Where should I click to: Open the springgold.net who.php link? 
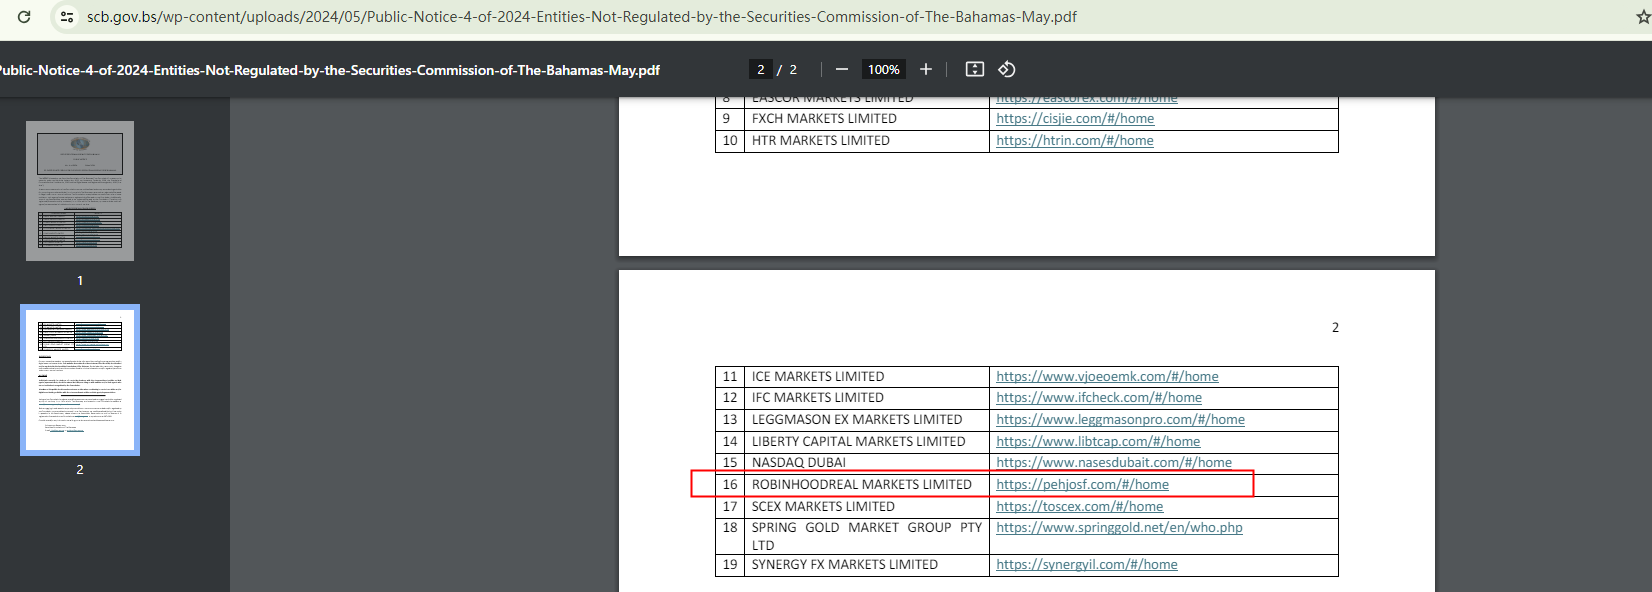click(x=1119, y=528)
